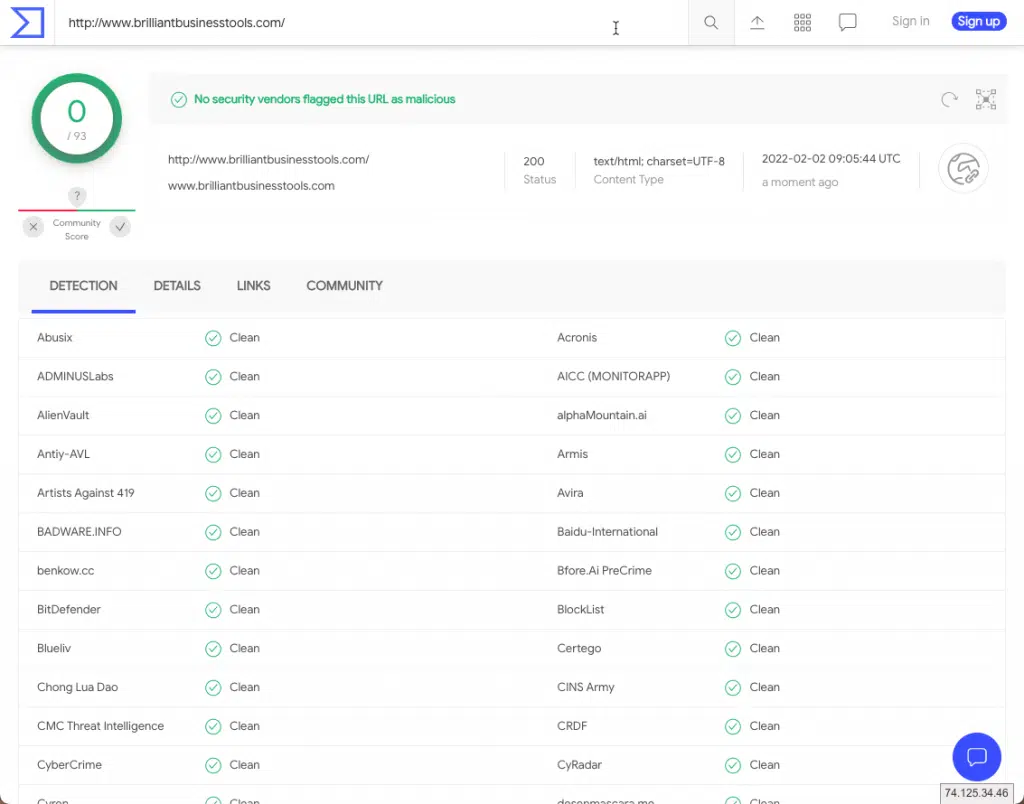Open the upload file icon
Screen dimensions: 1024x804
(757, 23)
